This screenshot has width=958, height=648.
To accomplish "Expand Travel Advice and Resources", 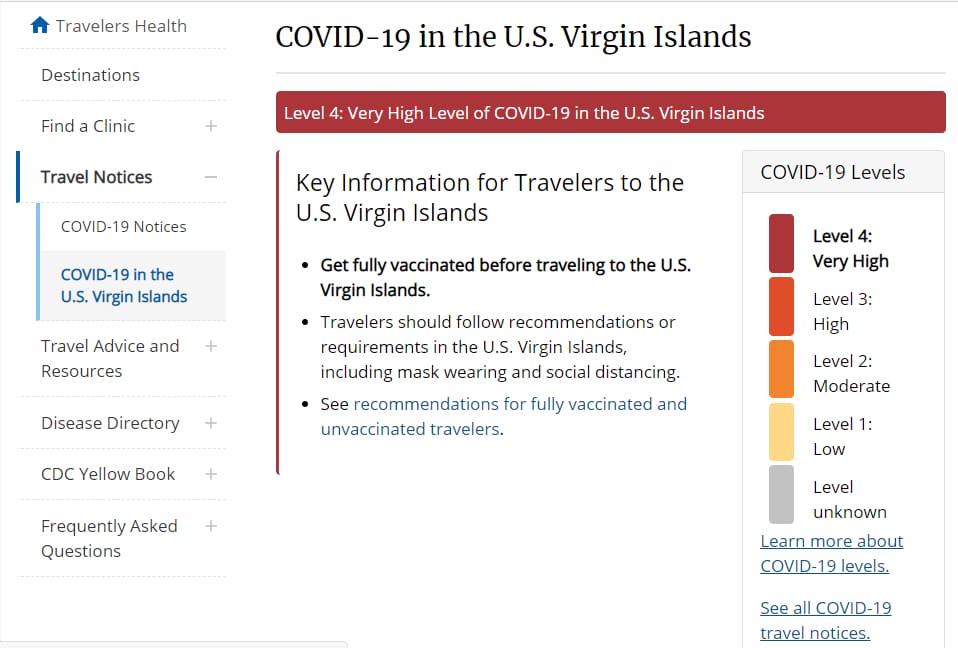I will click(211, 346).
